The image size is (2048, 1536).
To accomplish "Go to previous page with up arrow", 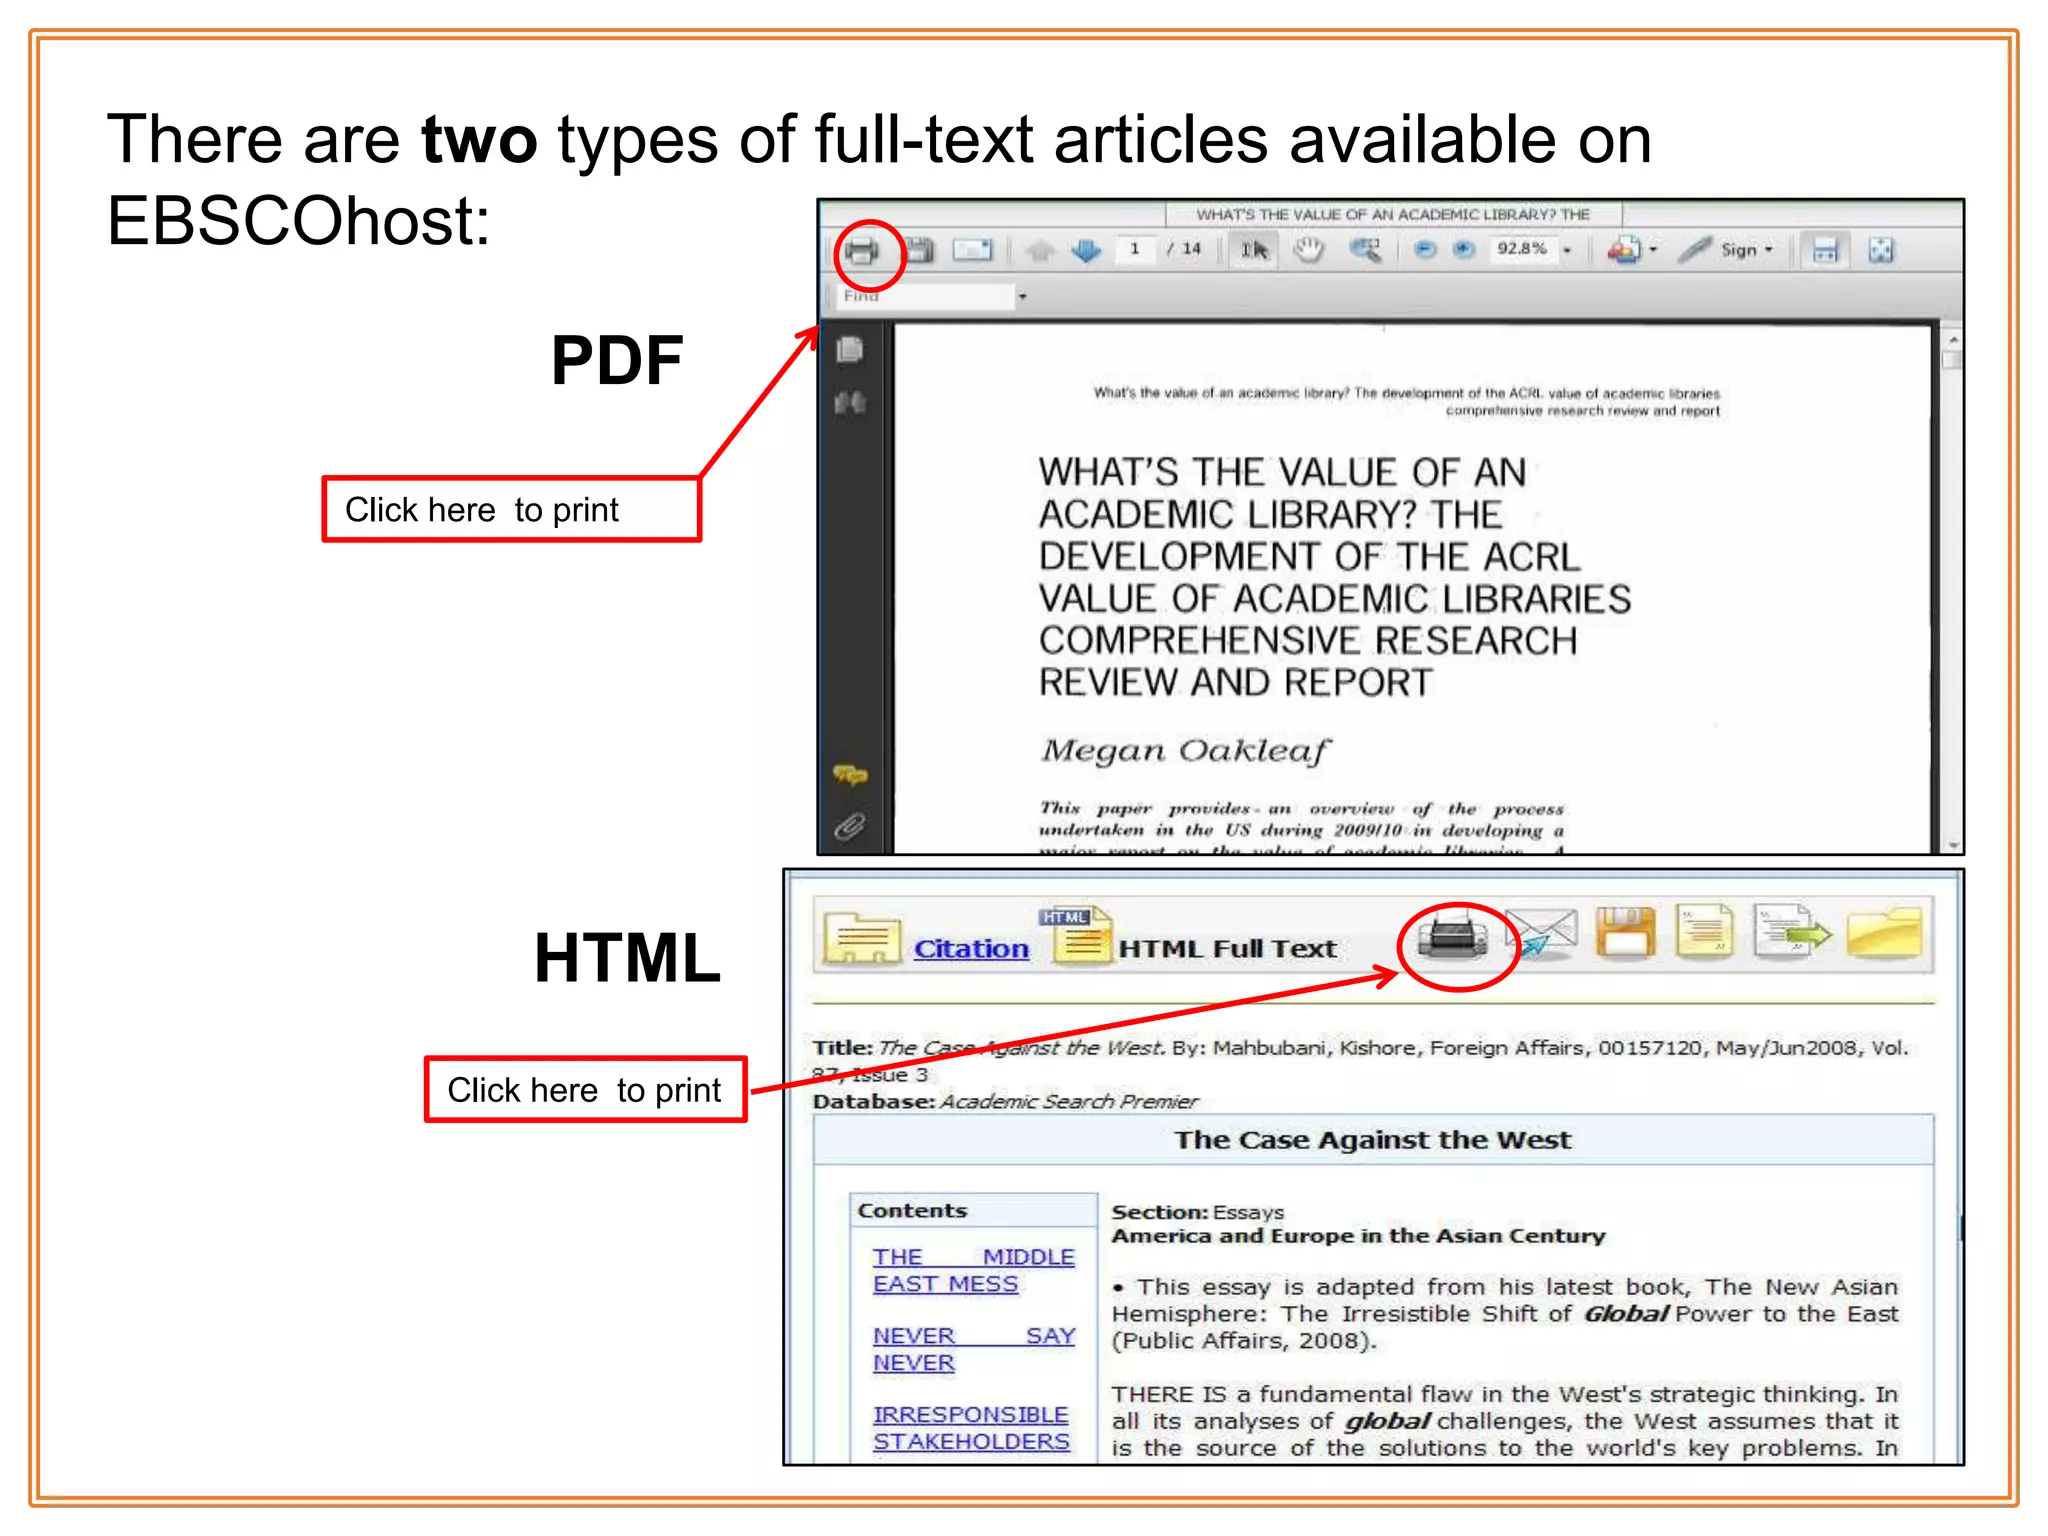I will (x=1041, y=250).
